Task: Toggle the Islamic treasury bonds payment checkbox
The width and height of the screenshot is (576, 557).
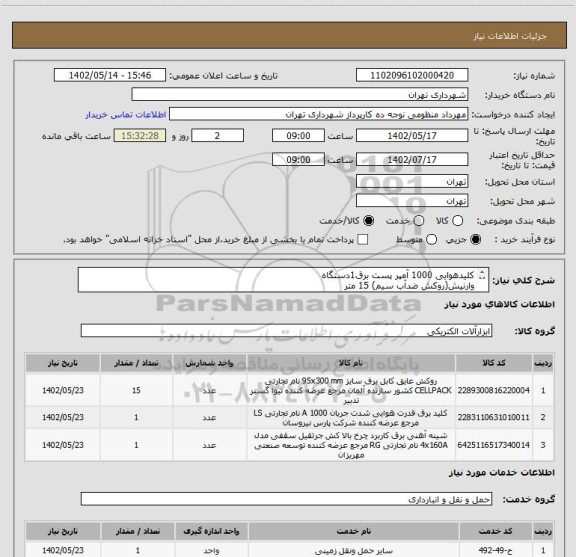Action: [363, 240]
